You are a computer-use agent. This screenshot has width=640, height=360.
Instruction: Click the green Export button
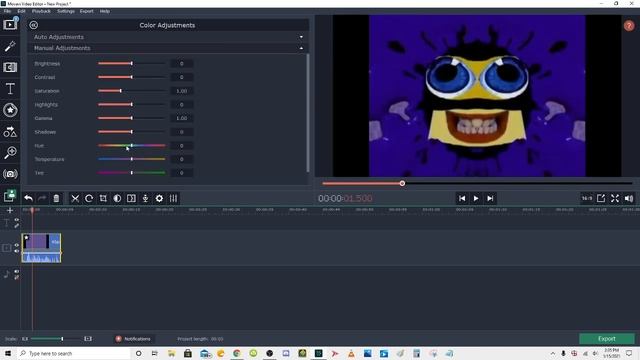click(607, 339)
